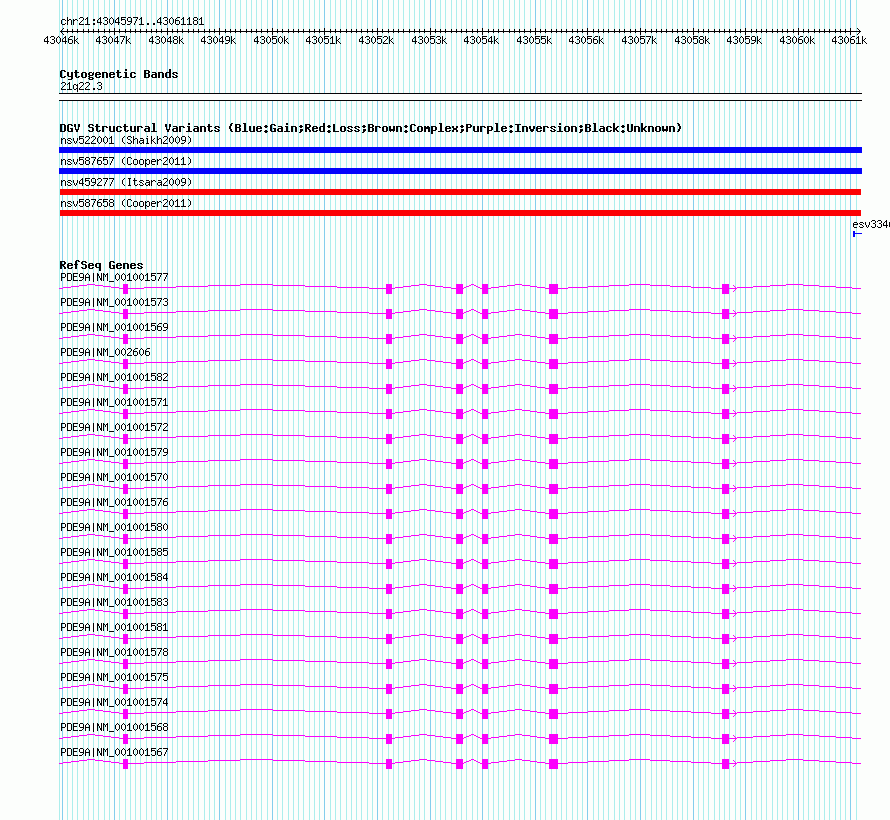This screenshot has height=820, width=890.
Task: Select transcript PDE9A|NM_001001577
Action: point(114,277)
